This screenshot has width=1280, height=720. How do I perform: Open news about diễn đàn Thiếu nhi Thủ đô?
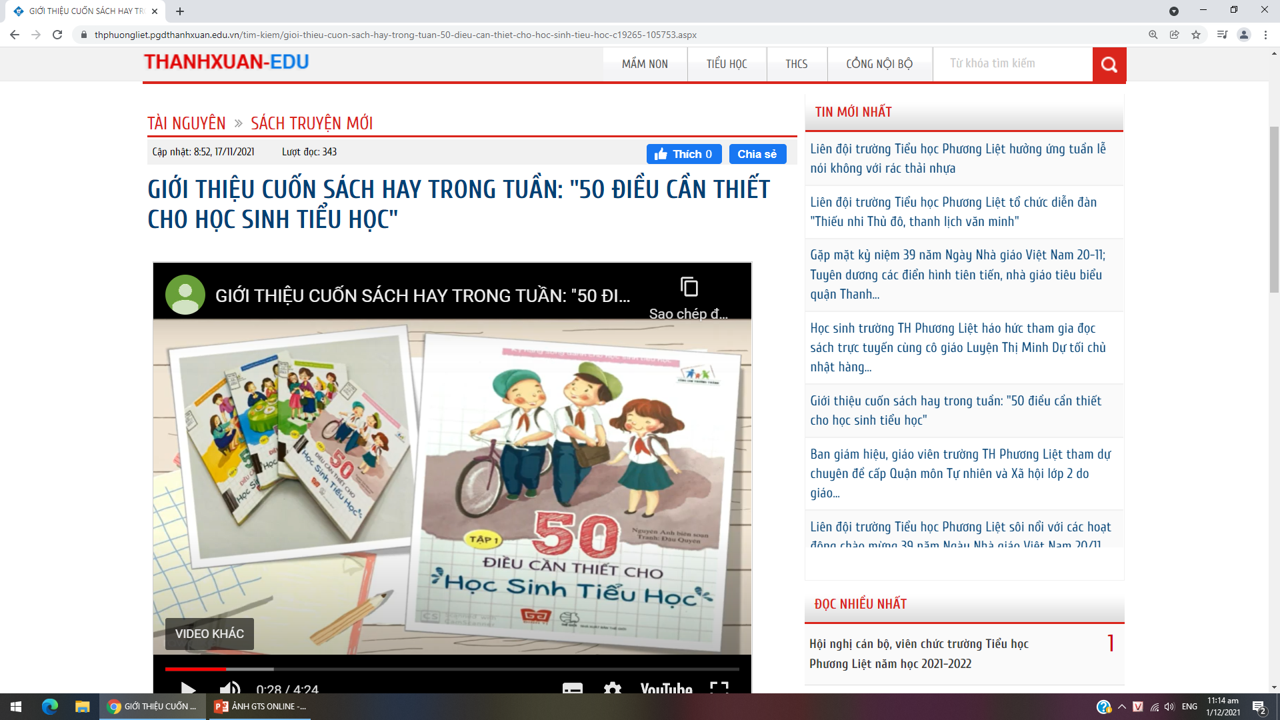coord(954,212)
